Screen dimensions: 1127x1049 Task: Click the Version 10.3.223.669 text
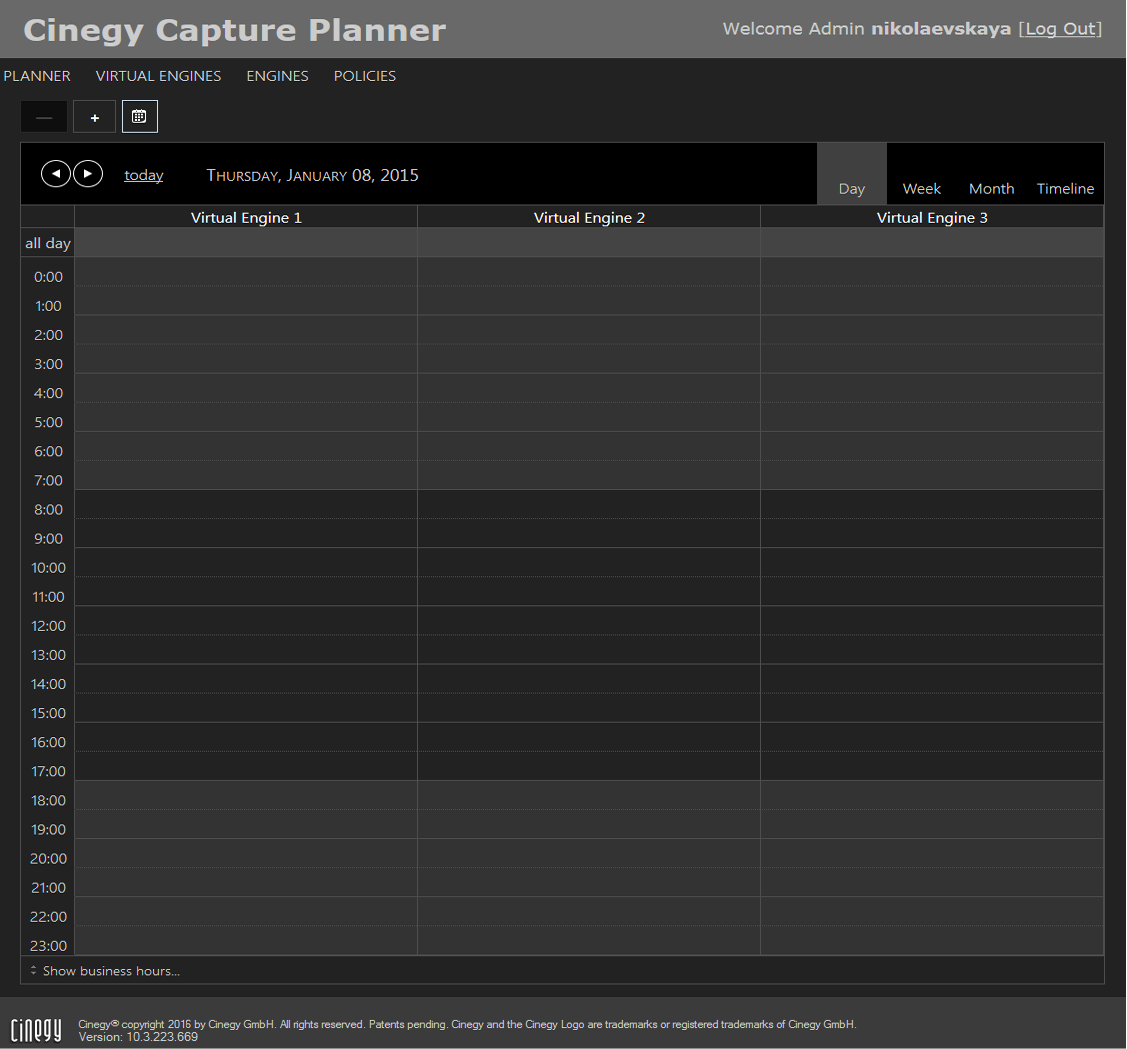pos(138,1037)
